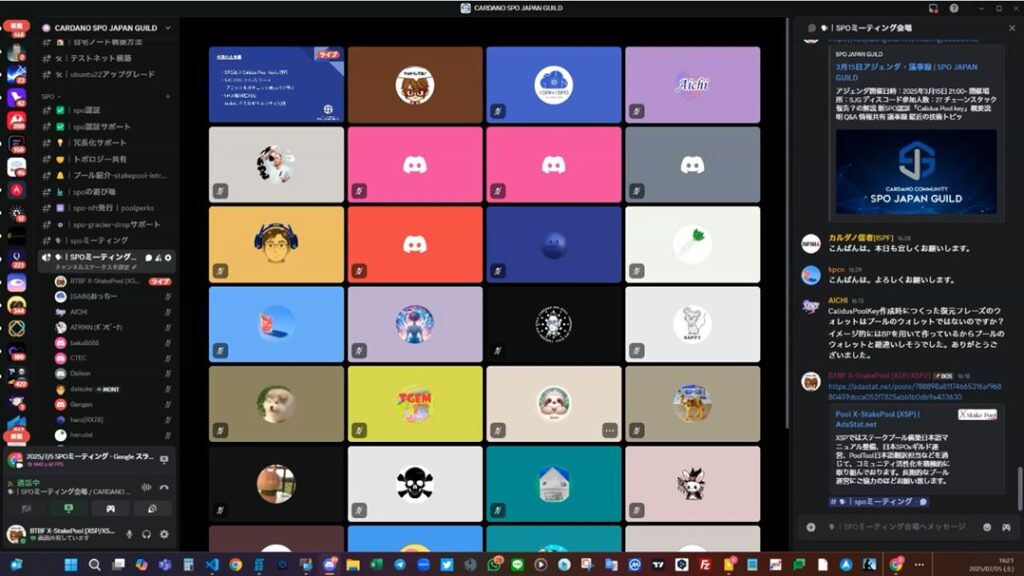Click the plus icon beside the SPO category
The width and height of the screenshot is (1024, 576).
coord(168,97)
